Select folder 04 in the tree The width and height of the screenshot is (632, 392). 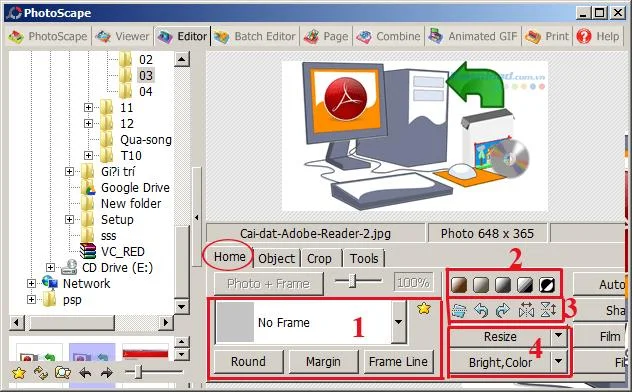146,91
